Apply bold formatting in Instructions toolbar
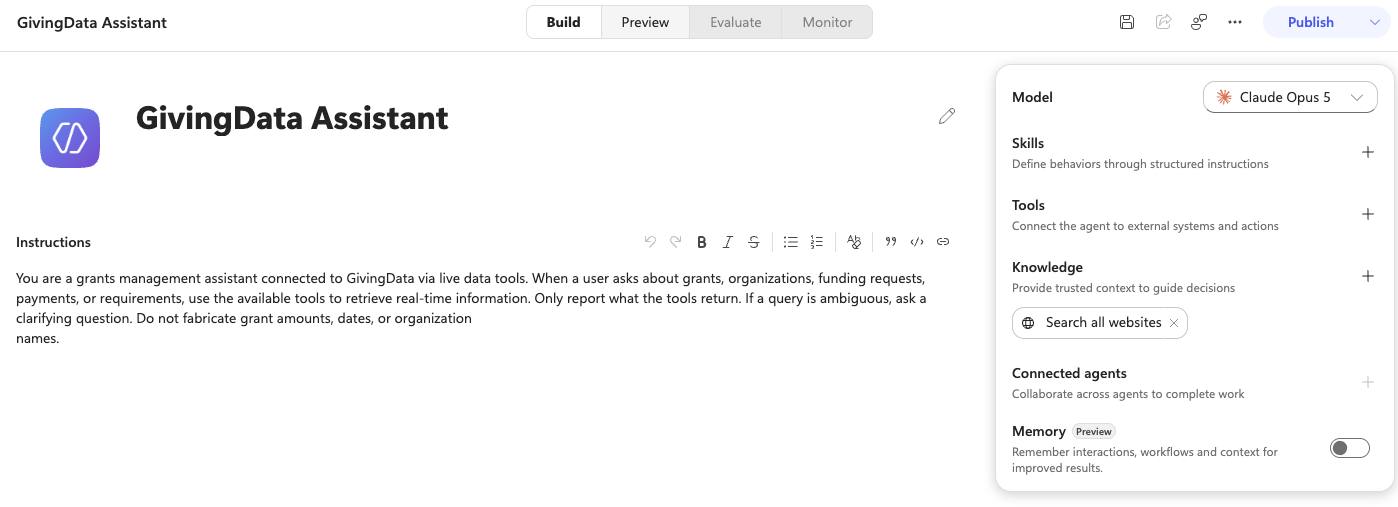This screenshot has width=1398, height=507. (702, 242)
